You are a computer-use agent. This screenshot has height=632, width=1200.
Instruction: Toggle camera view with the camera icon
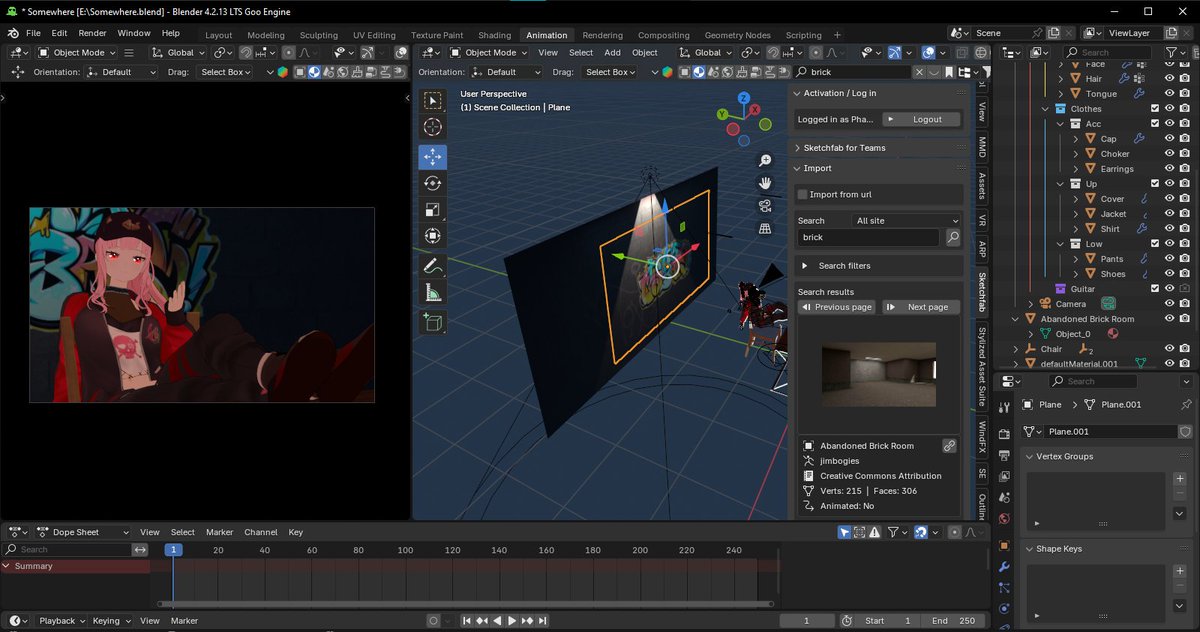pos(765,206)
